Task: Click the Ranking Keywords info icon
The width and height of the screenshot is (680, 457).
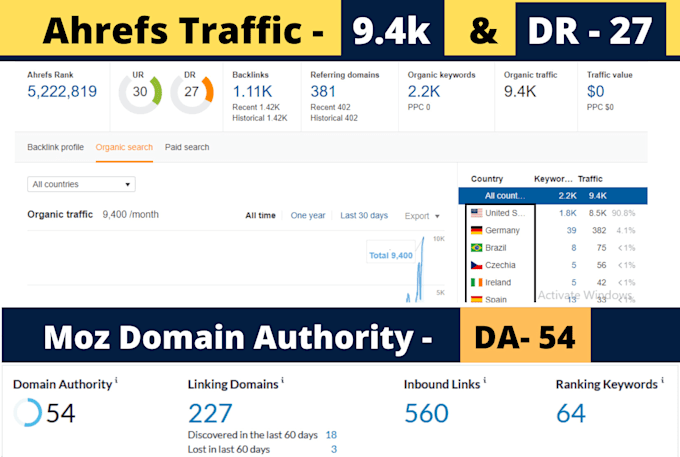Action: pos(662,381)
